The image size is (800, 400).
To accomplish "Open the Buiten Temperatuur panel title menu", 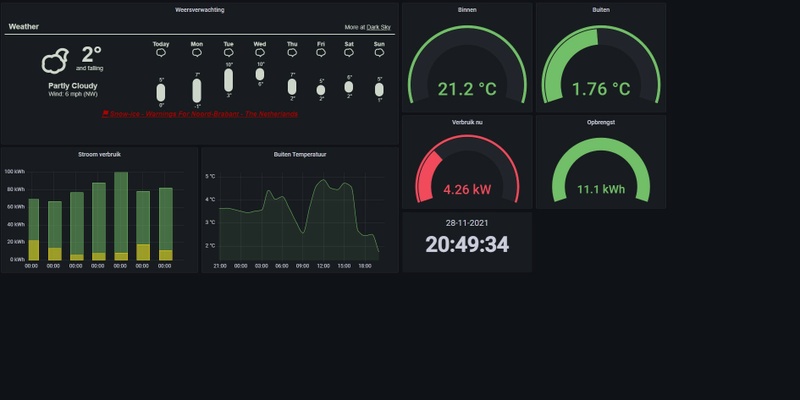I will pyautogui.click(x=300, y=154).
